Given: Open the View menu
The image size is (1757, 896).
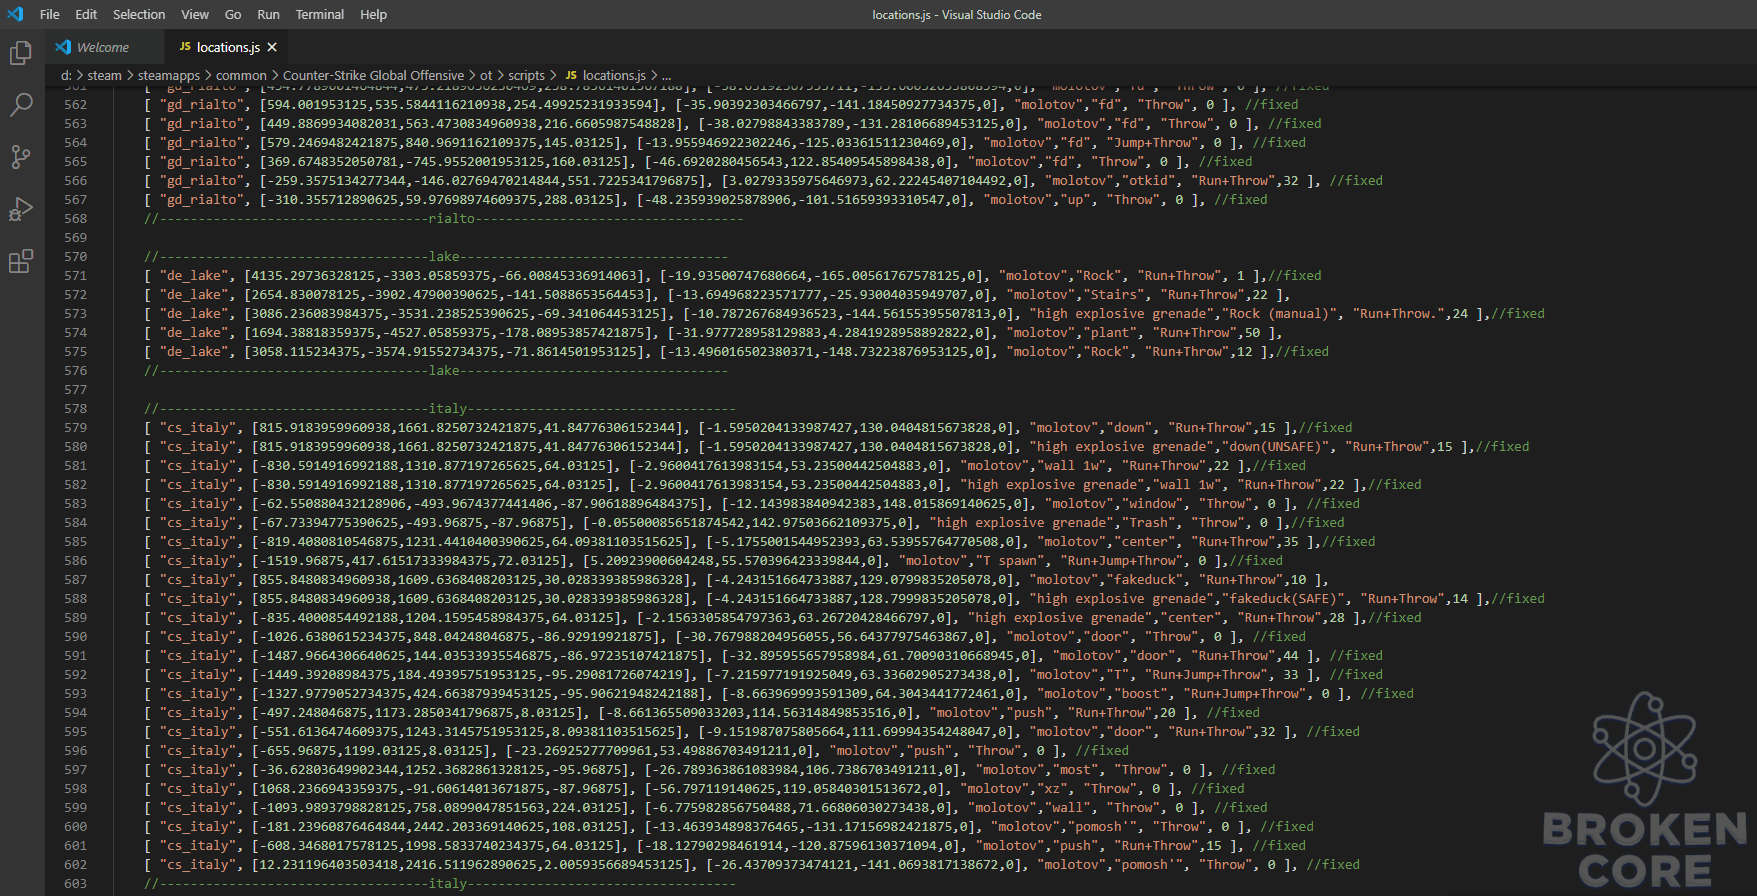Looking at the screenshot, I should click(195, 14).
